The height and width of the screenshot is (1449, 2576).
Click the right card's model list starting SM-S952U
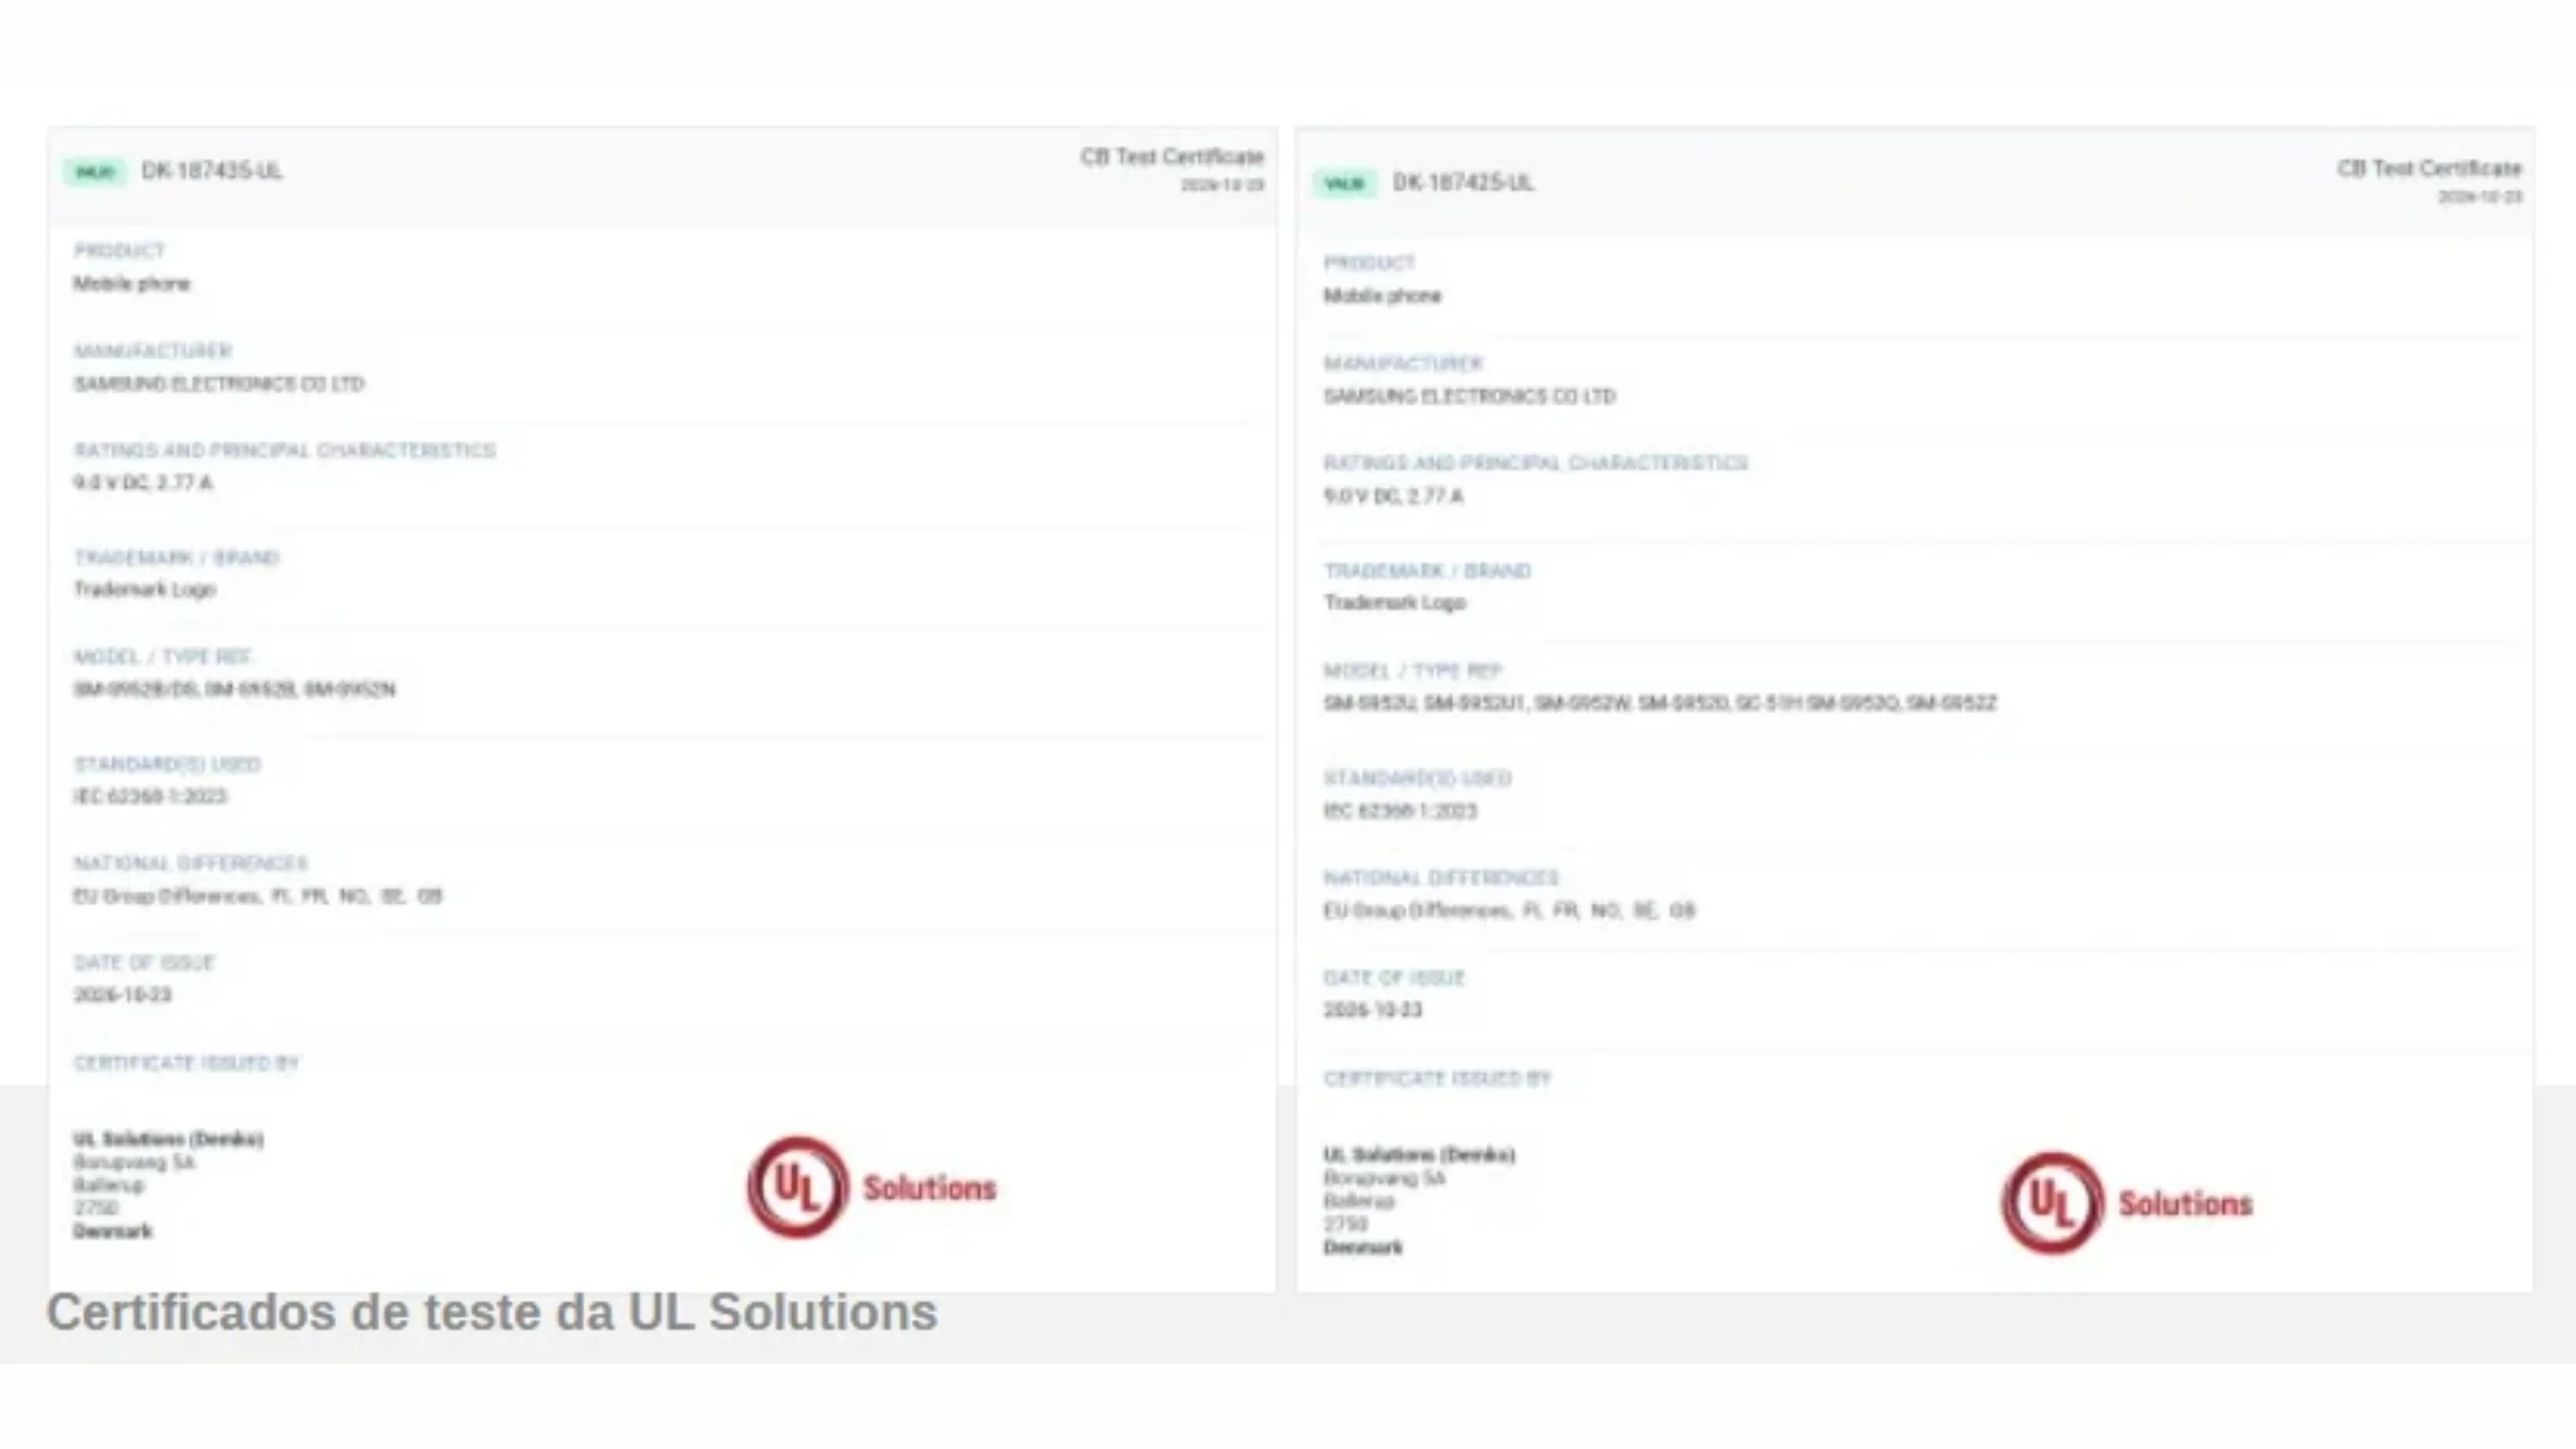(x=1660, y=703)
